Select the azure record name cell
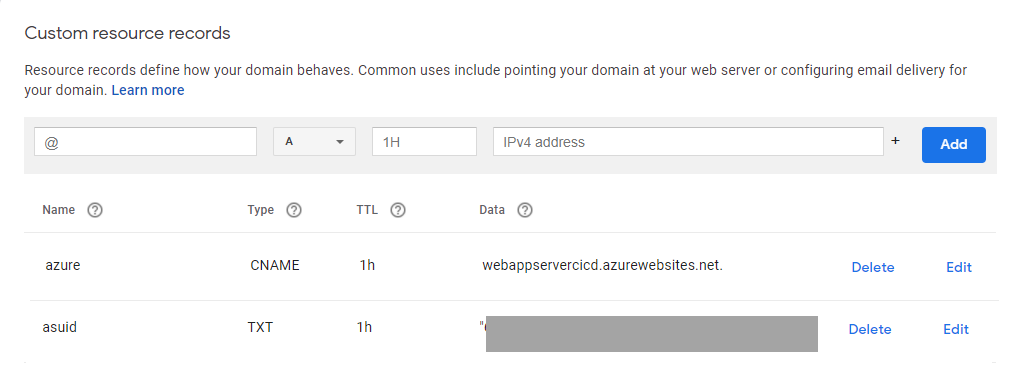The height and width of the screenshot is (369, 1009). pos(62,265)
